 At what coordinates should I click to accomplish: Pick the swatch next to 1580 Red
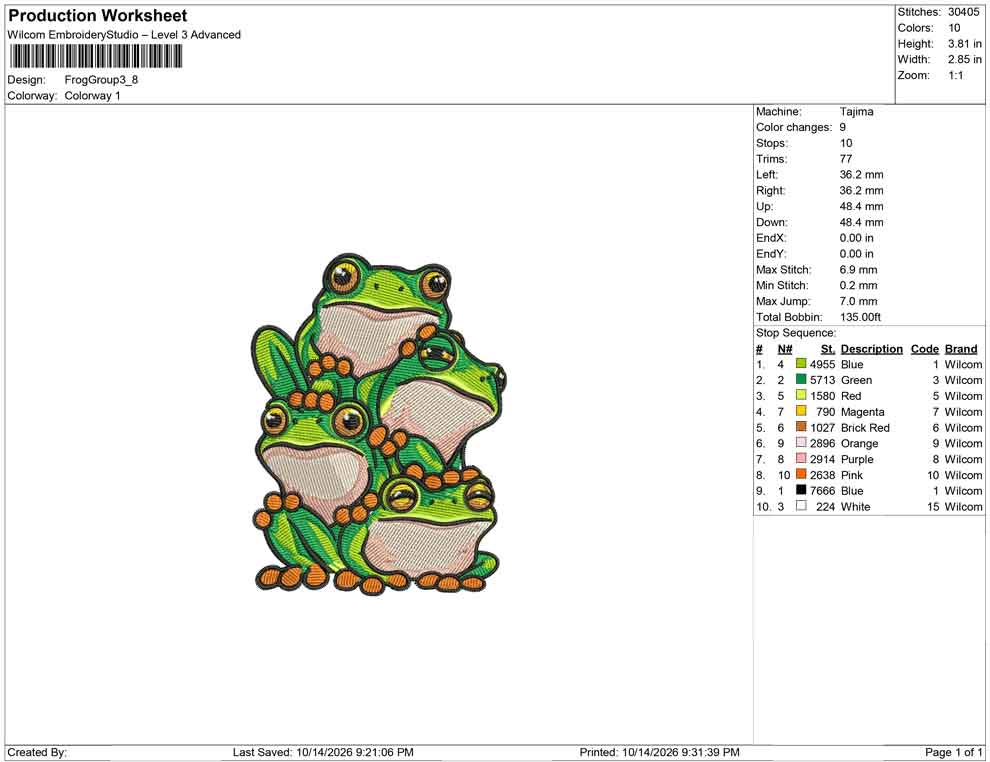click(801, 395)
